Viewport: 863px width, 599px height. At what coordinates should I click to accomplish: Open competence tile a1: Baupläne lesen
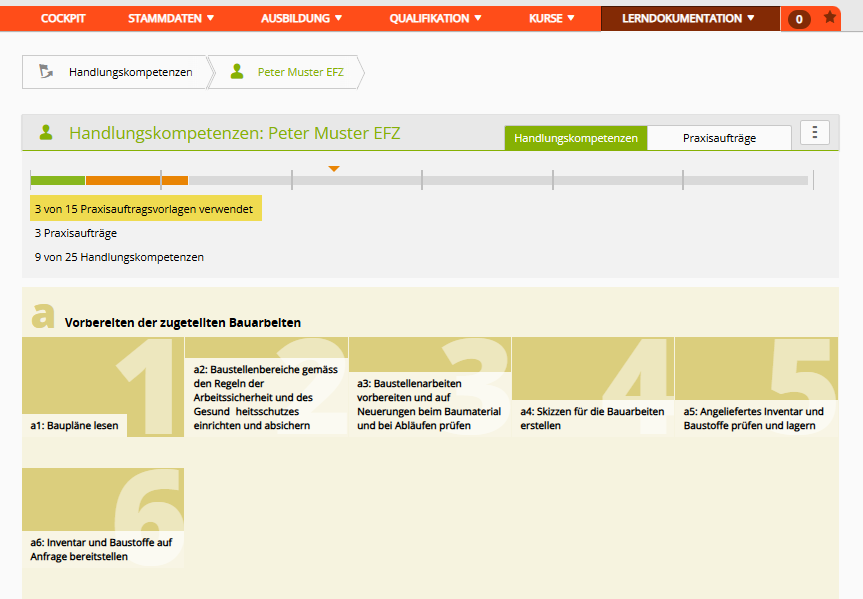click(x=103, y=387)
